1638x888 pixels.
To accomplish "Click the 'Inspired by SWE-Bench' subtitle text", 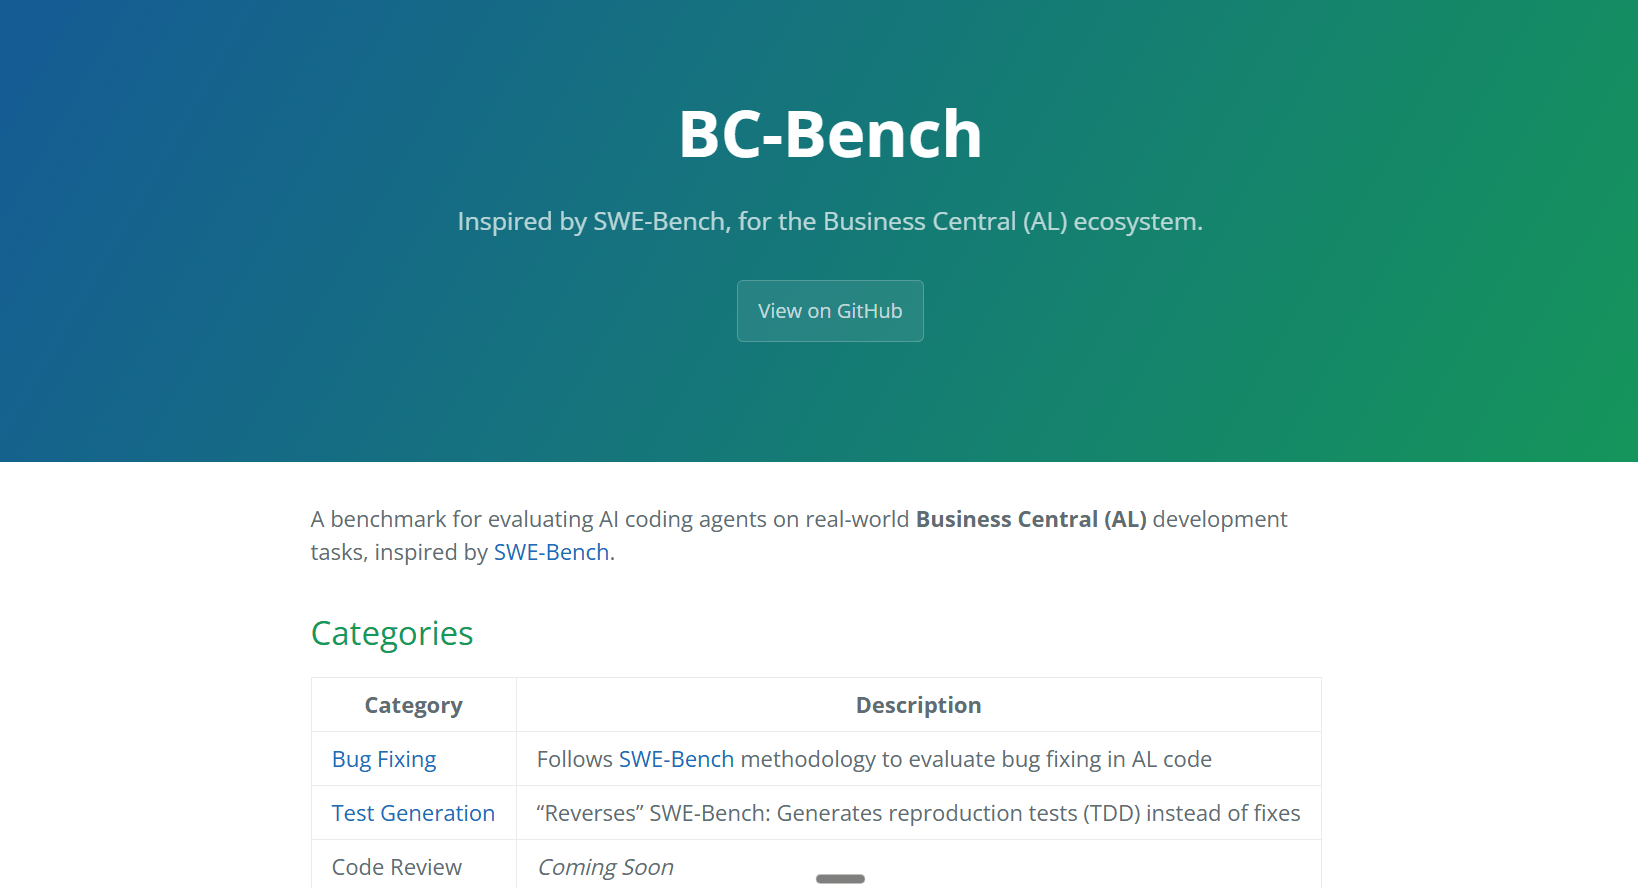I will (x=830, y=221).
